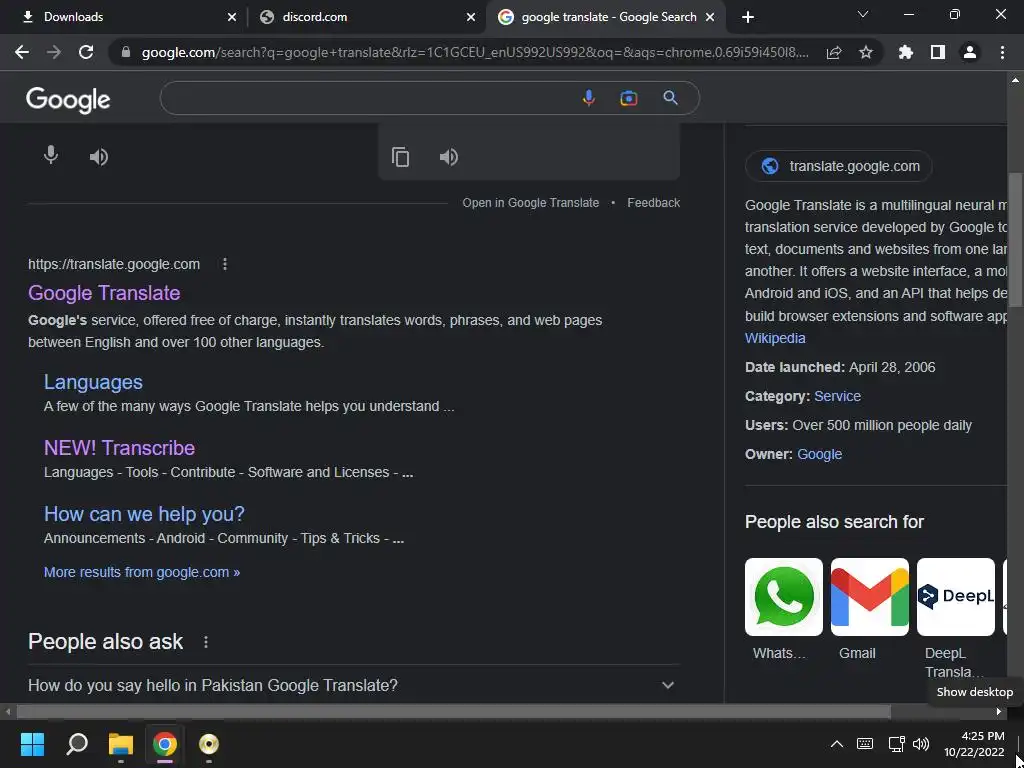
Task: Open three-dot menu next to People also ask
Action: point(206,642)
